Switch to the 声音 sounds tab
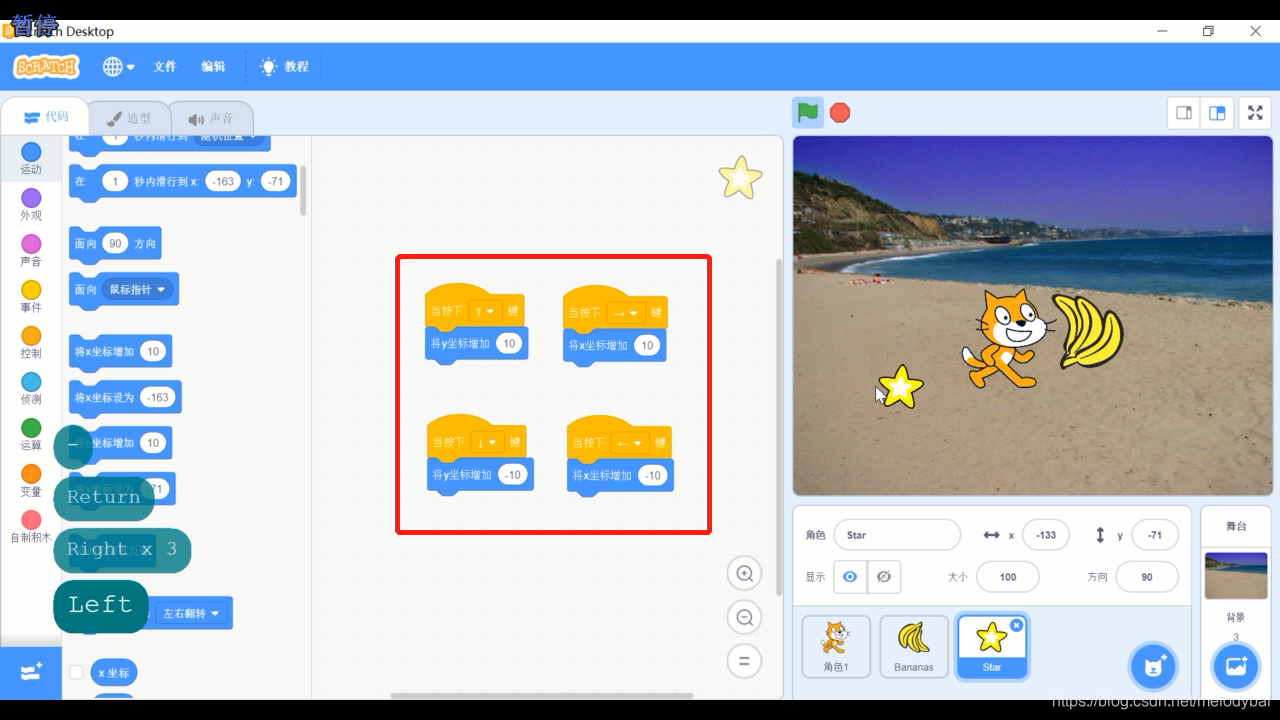Viewport: 1280px width, 720px height. point(210,119)
